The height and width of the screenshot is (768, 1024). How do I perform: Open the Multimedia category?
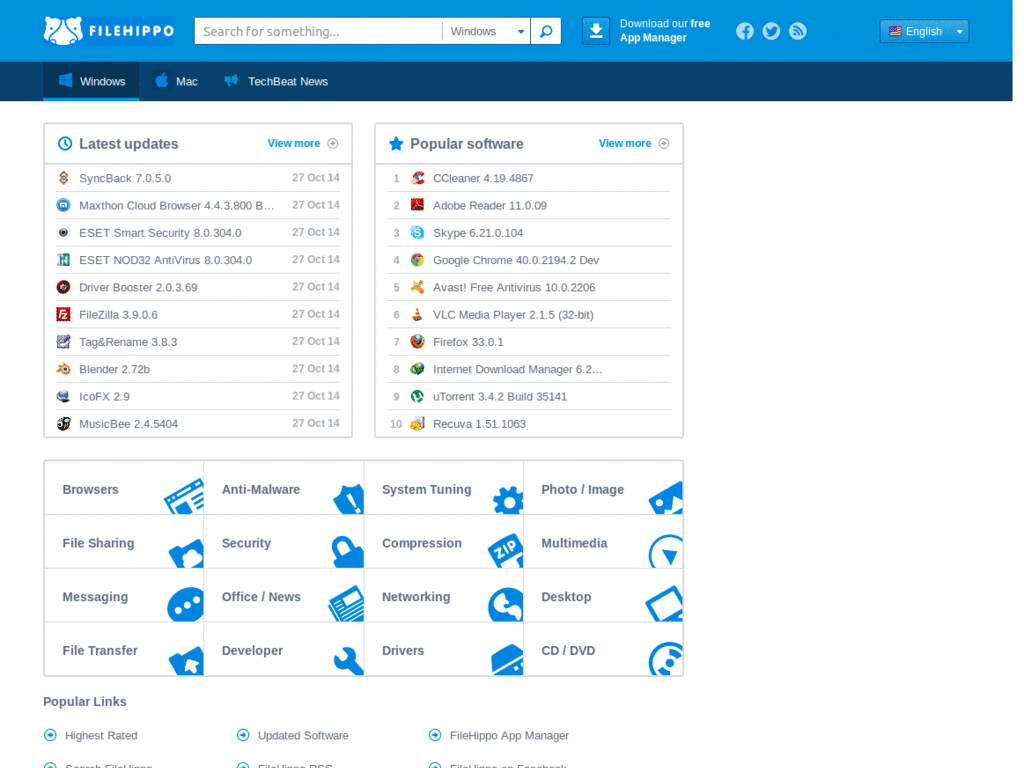point(603,542)
